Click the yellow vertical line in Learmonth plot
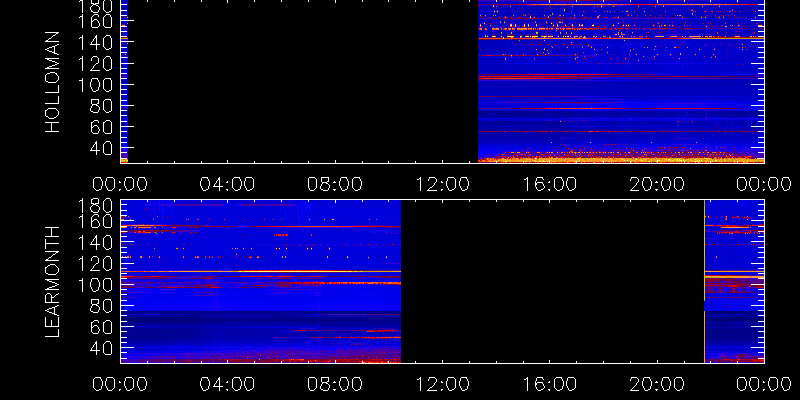This screenshot has height=400, width=800. pos(705,281)
